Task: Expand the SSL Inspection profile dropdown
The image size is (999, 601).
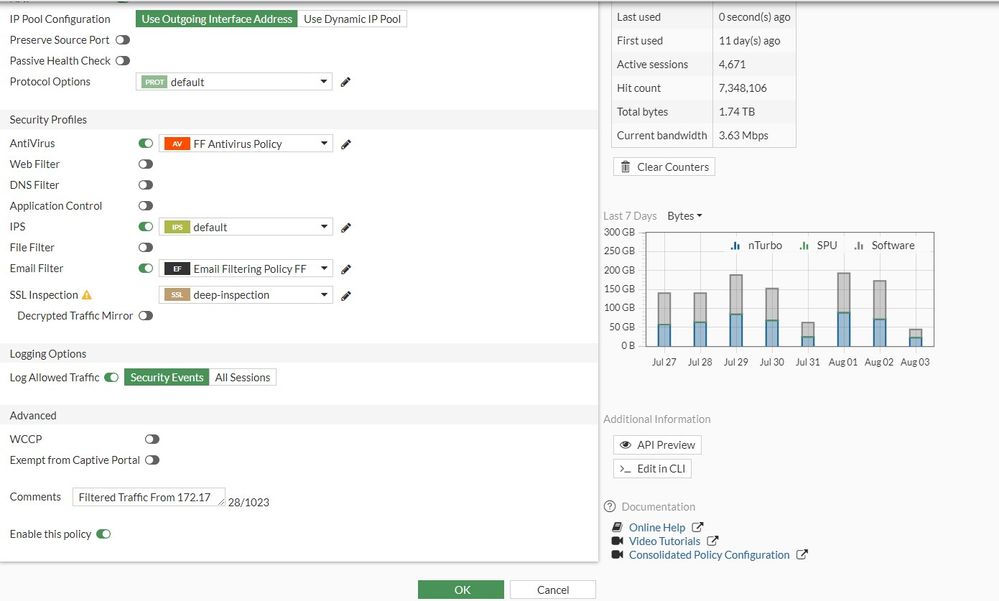Action: [x=246, y=295]
